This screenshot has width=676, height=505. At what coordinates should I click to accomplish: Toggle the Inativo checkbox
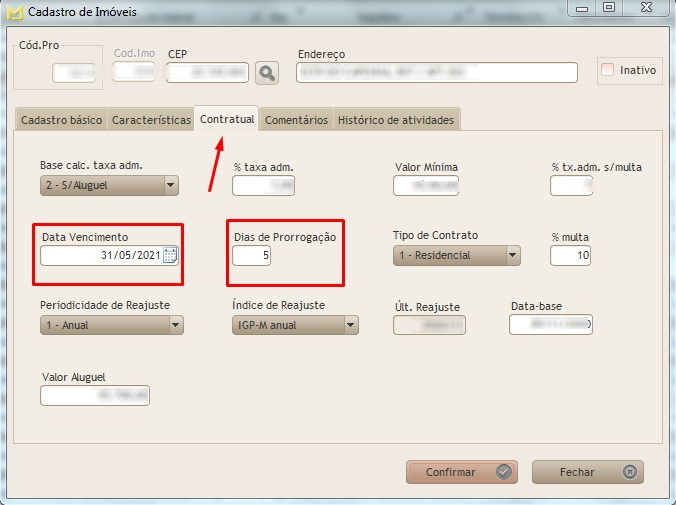click(x=608, y=70)
